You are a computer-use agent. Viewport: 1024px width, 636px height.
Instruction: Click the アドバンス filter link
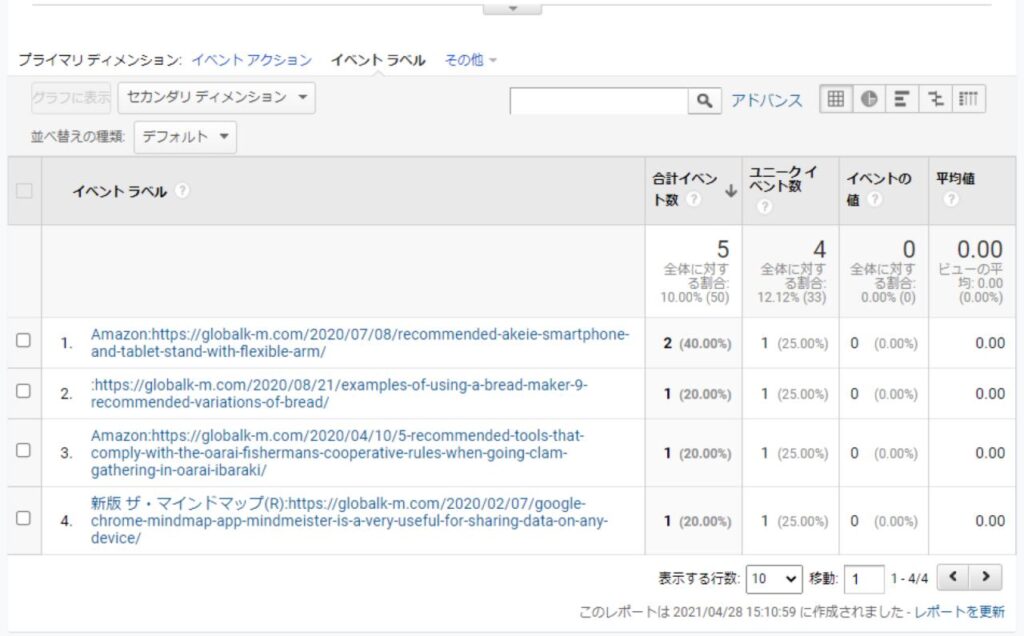(x=766, y=100)
